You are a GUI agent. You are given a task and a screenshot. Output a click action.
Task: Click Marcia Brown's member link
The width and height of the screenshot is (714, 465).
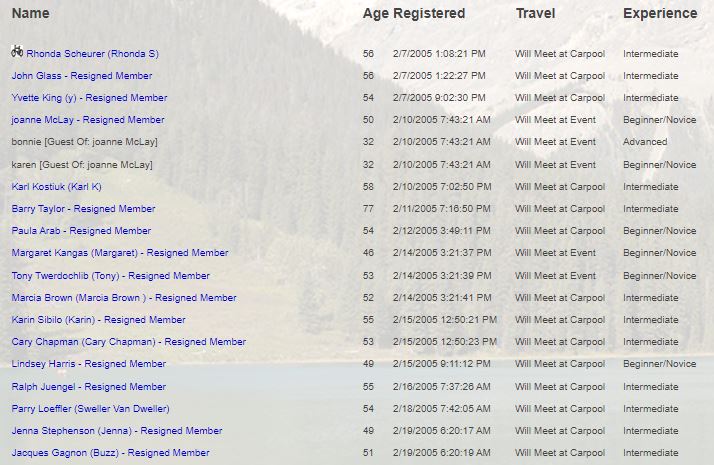coord(124,298)
